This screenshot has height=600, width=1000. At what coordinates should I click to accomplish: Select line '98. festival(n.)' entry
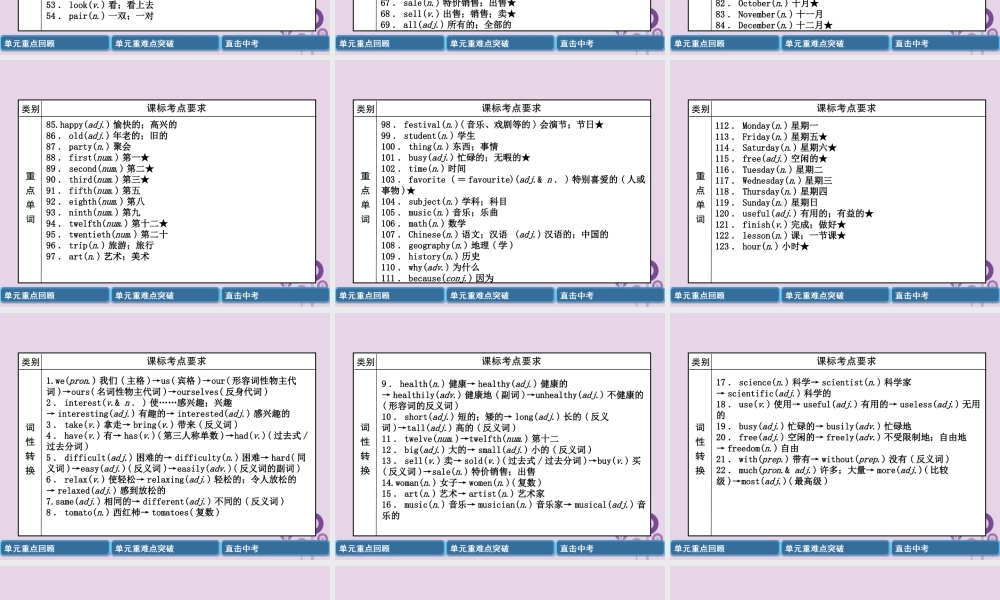pos(492,125)
